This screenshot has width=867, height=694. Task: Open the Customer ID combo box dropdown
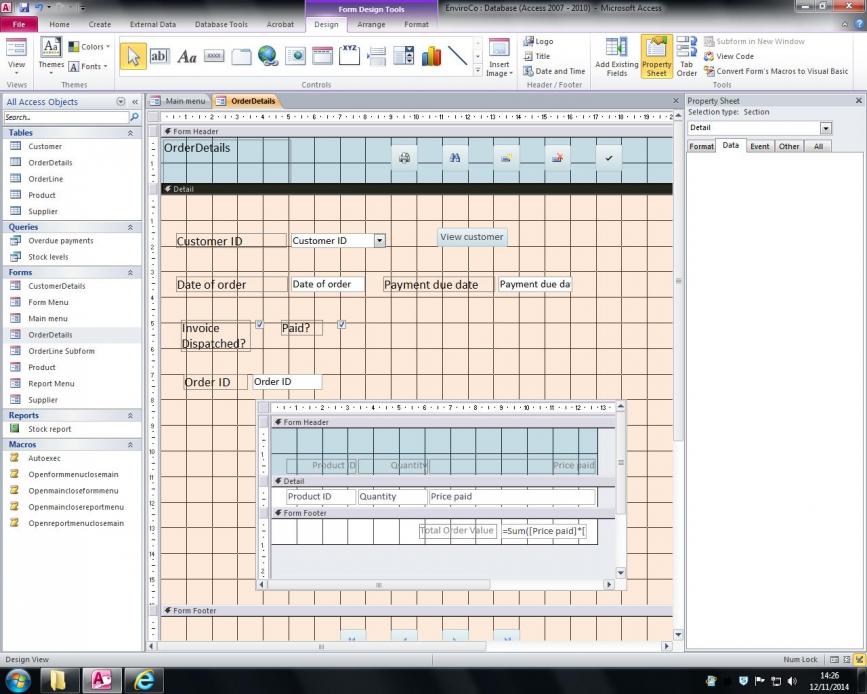[379, 241]
